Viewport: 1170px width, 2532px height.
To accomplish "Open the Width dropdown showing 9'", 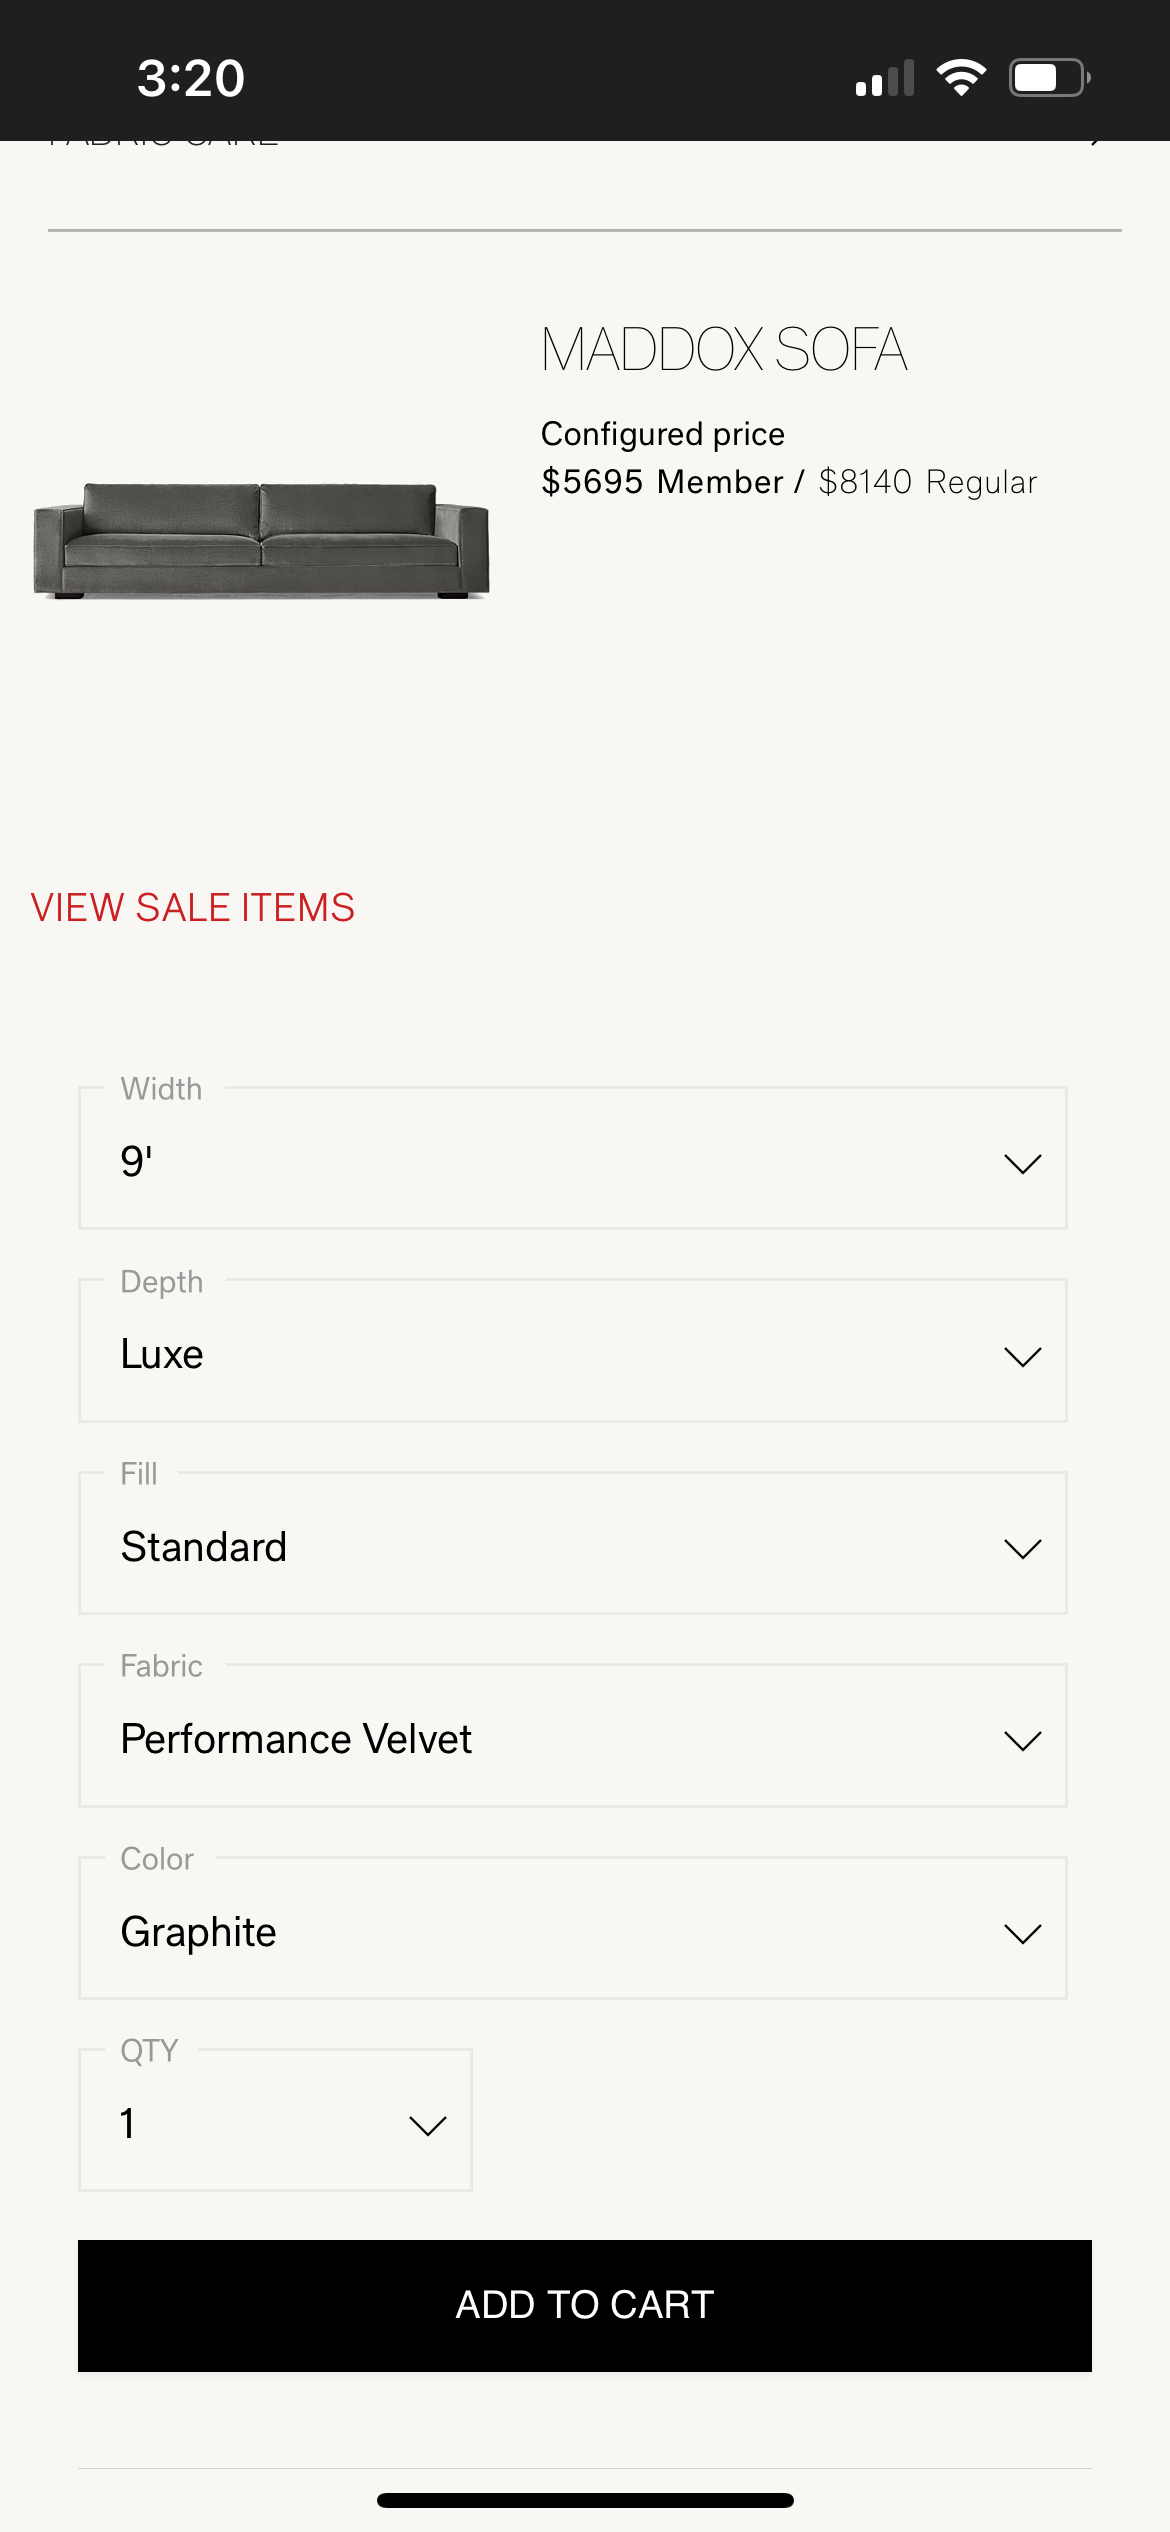I will (x=572, y=1158).
